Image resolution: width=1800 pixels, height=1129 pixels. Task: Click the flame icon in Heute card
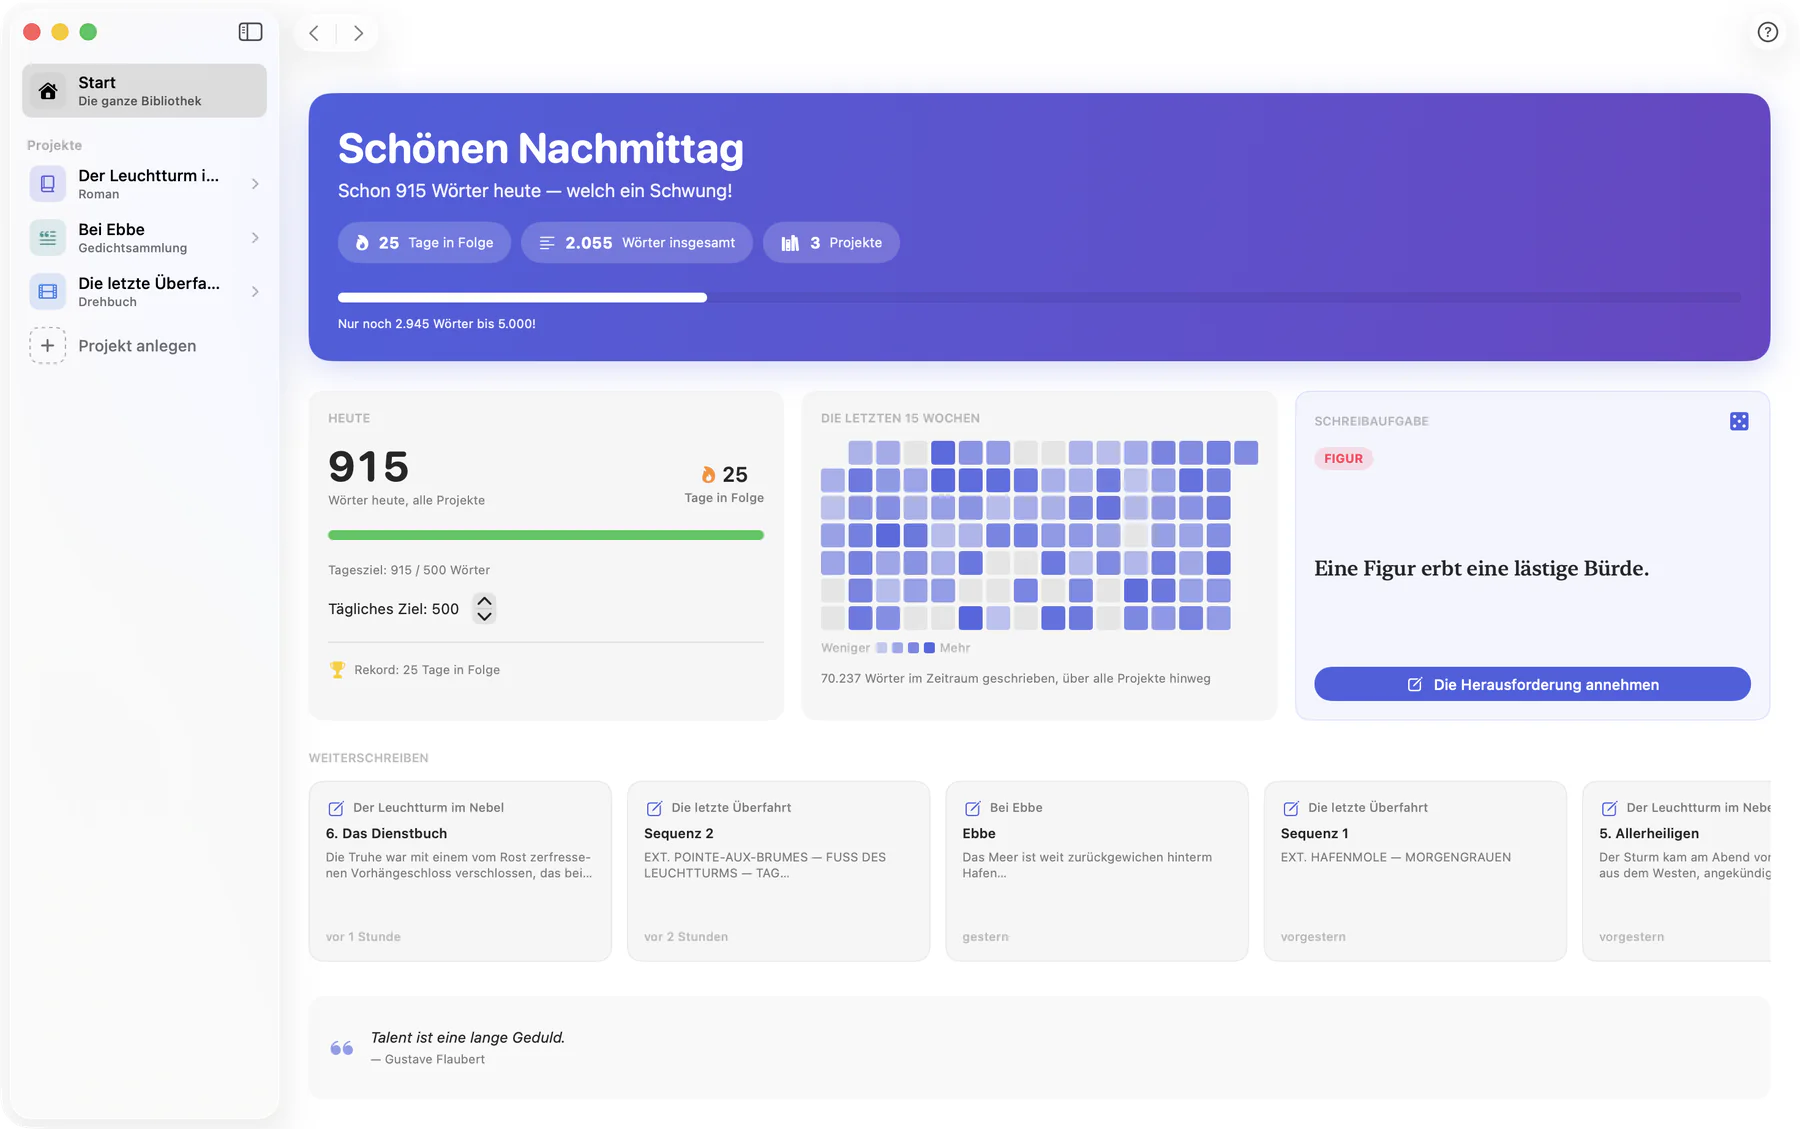tap(708, 474)
